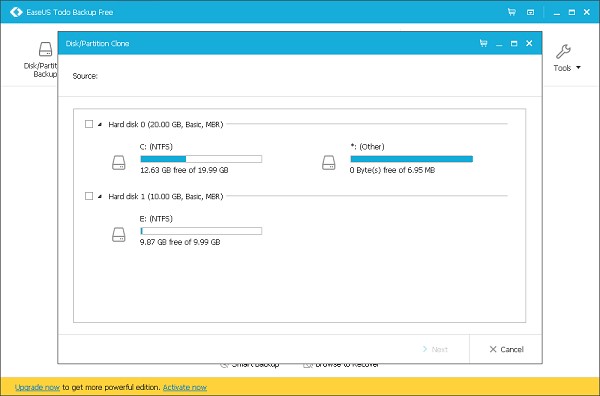600x396 pixels.
Task: Click the 'C: (NTFS)' label
Action: [156, 147]
